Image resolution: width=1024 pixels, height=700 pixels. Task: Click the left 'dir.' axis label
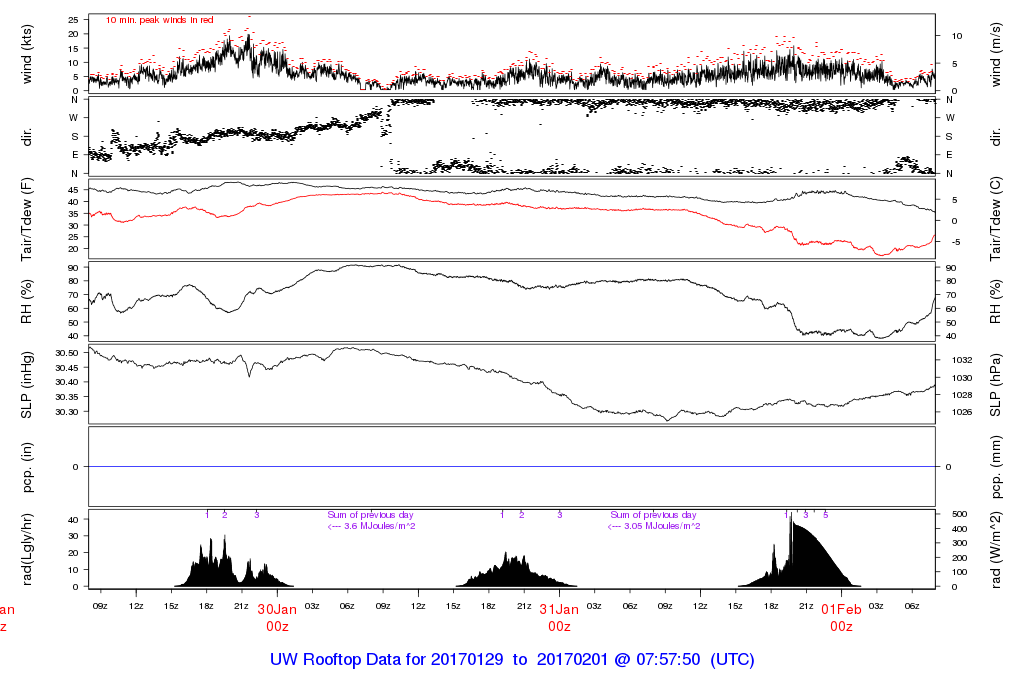[x=27, y=137]
